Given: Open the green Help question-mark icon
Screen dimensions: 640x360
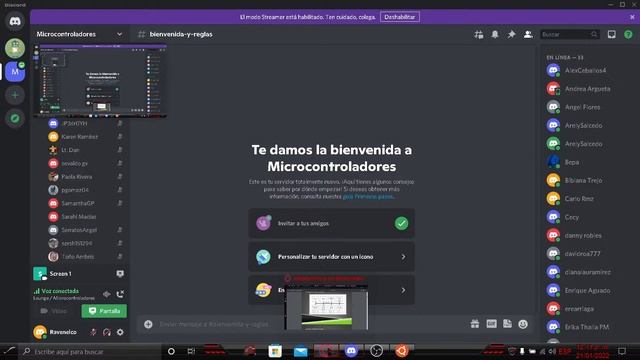Looking at the screenshot, I should click(628, 35).
